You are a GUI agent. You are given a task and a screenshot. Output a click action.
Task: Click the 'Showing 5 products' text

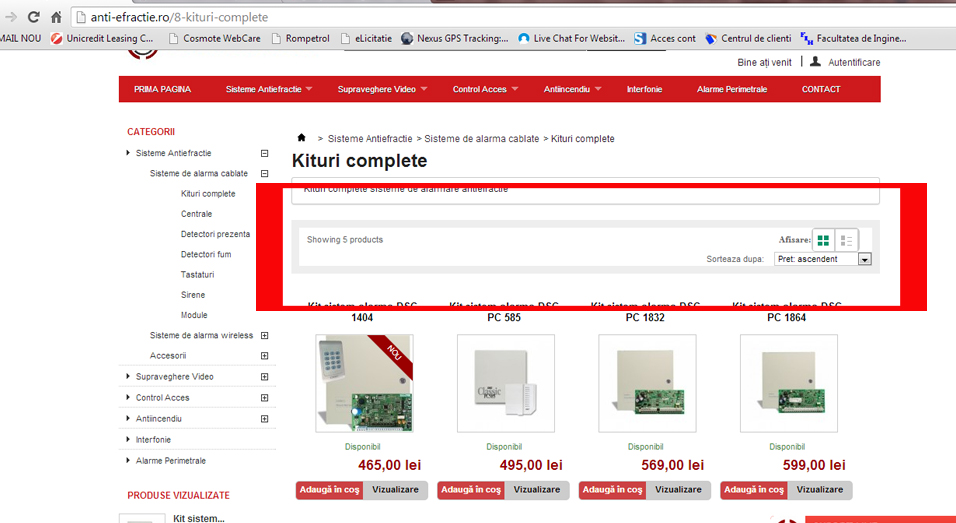point(345,240)
